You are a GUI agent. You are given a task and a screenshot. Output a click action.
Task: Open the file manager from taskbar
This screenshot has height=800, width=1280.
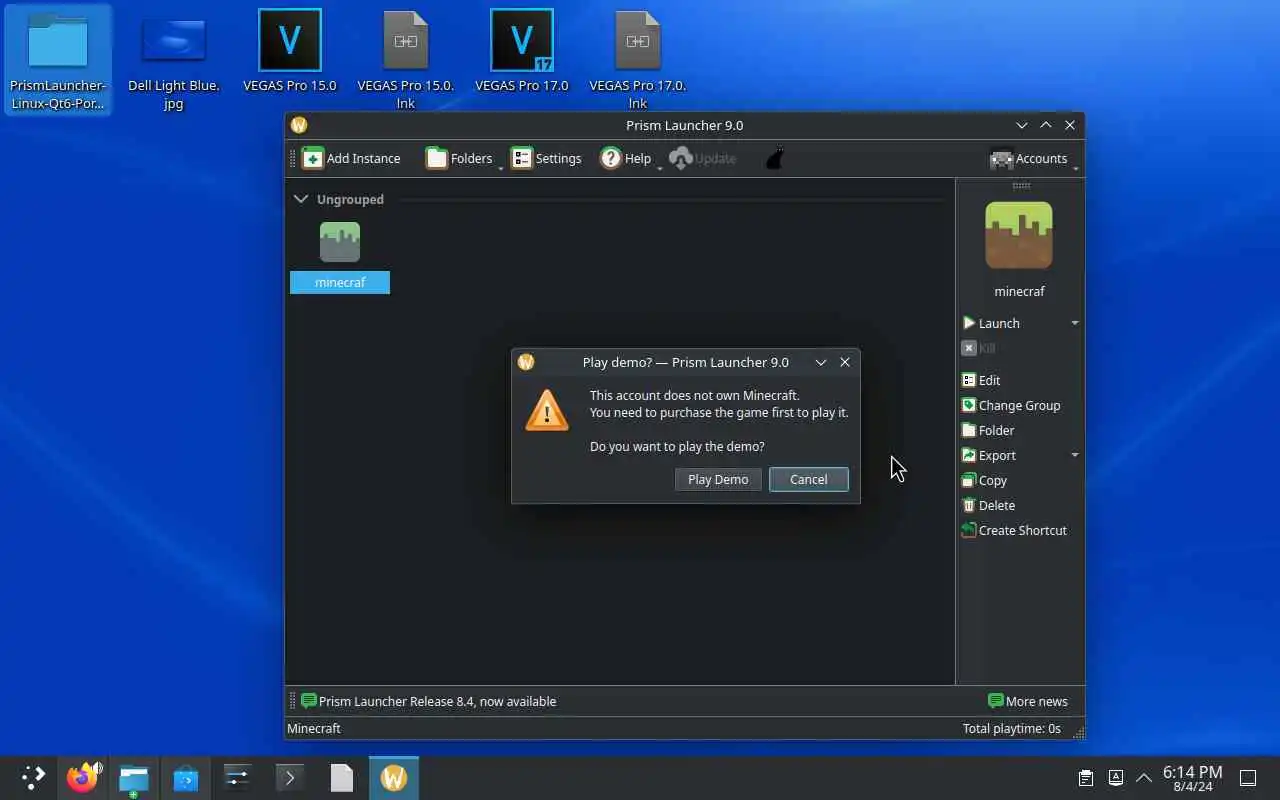[134, 778]
